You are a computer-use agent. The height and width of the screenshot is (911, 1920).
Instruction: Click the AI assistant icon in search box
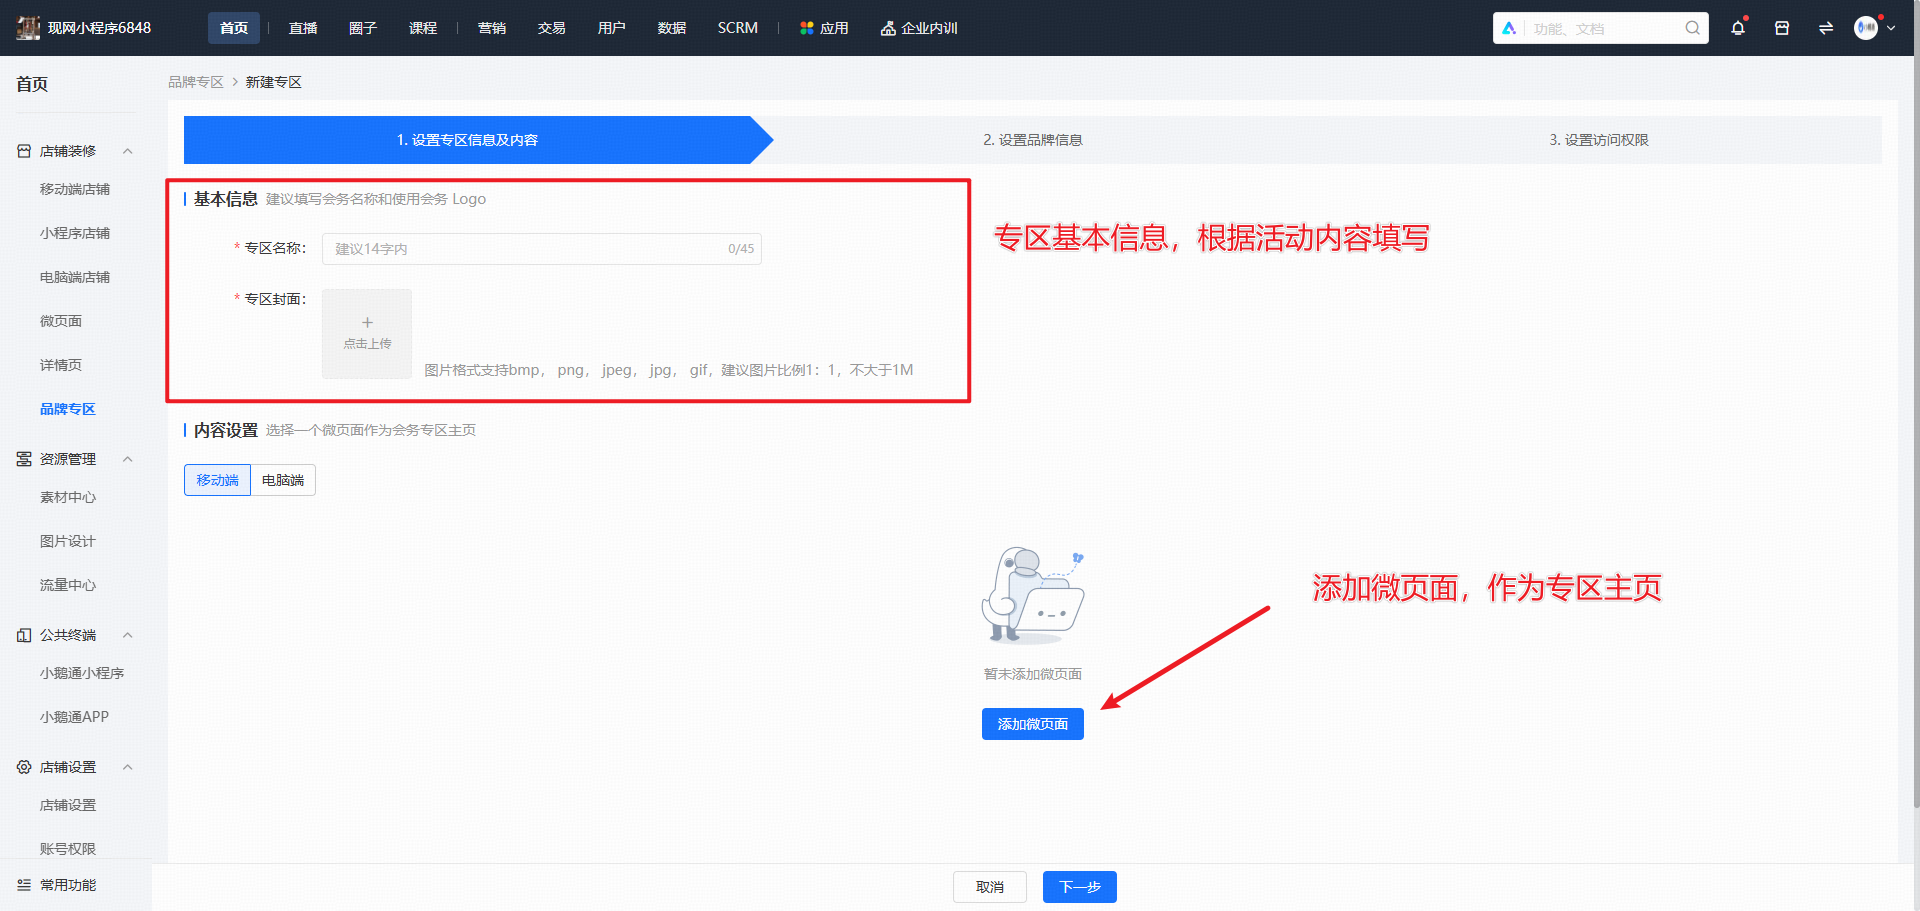click(1509, 28)
